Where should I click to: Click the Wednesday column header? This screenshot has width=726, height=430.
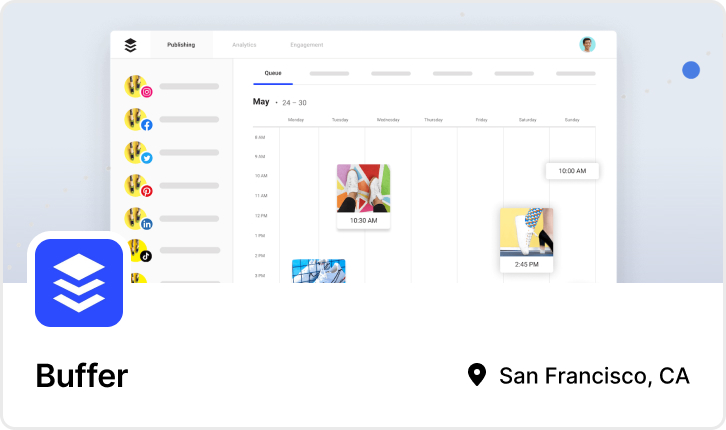(x=388, y=120)
